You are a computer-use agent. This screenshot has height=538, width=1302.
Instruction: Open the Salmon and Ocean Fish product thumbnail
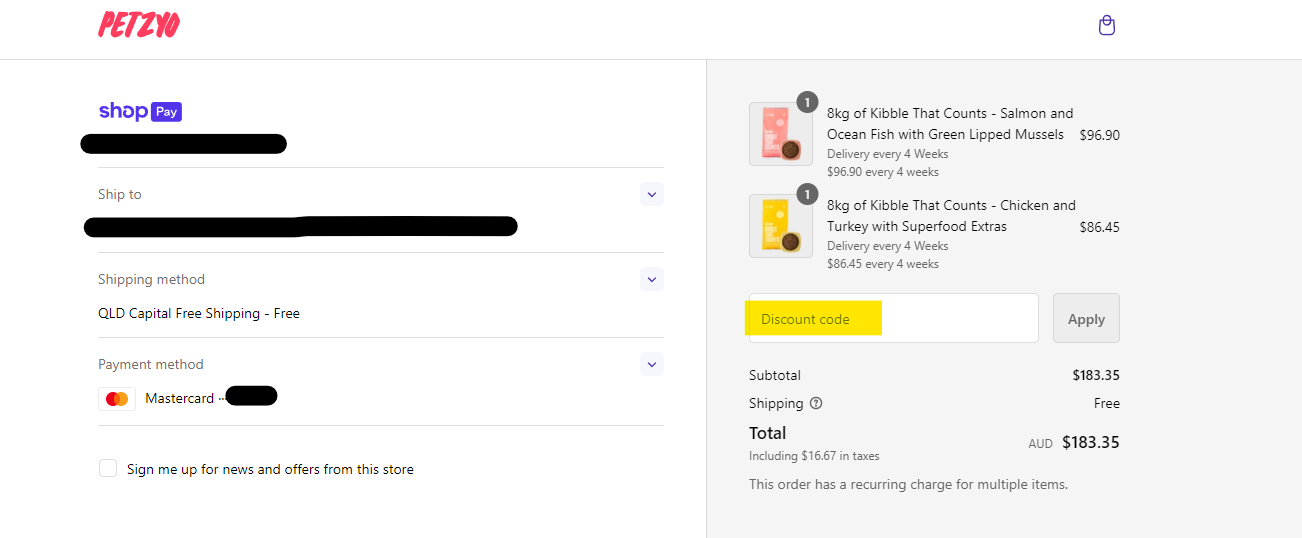pos(780,134)
